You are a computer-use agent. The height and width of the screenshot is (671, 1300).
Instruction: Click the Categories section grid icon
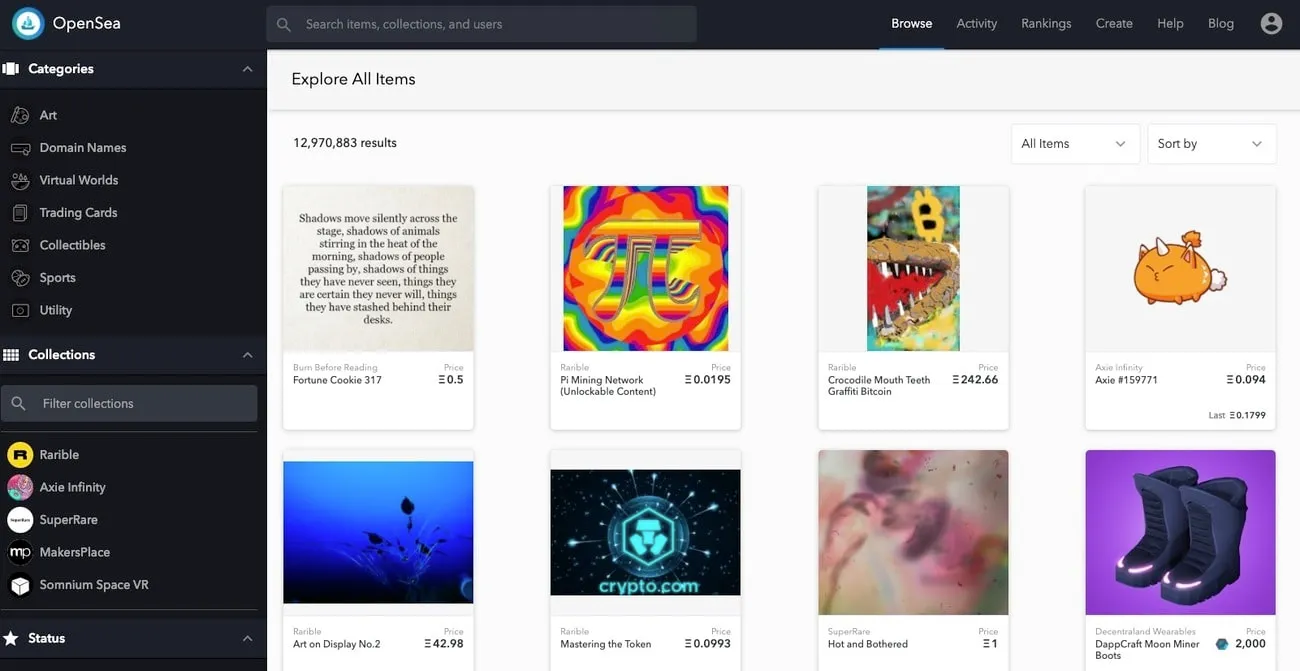pyautogui.click(x=11, y=69)
